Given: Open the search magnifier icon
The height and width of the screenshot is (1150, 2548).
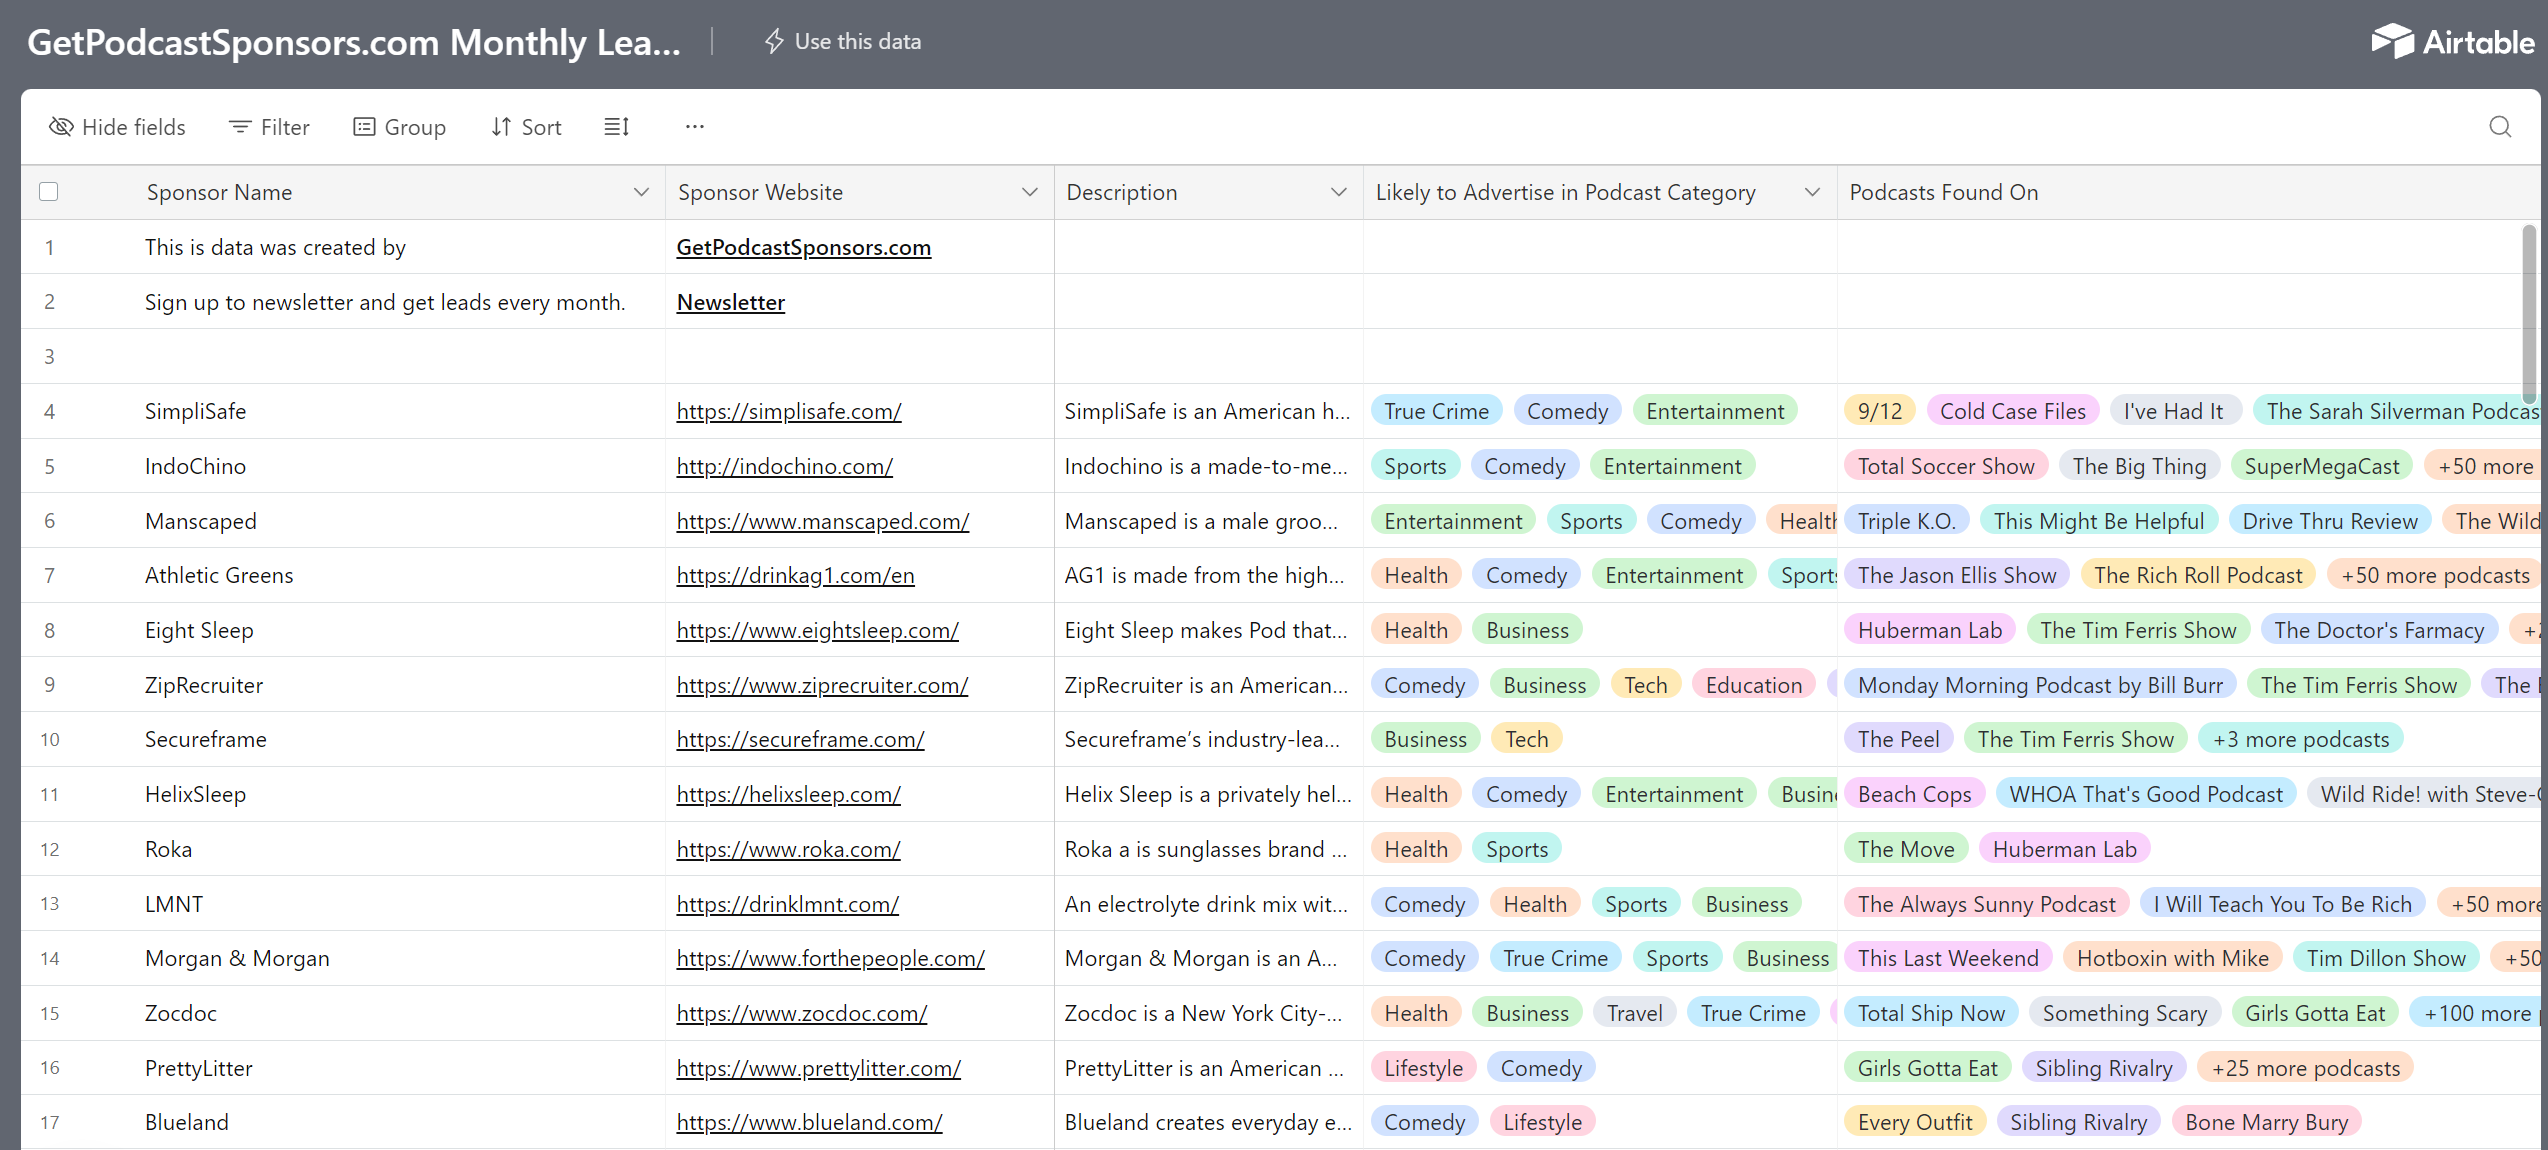Looking at the screenshot, I should click(2500, 127).
